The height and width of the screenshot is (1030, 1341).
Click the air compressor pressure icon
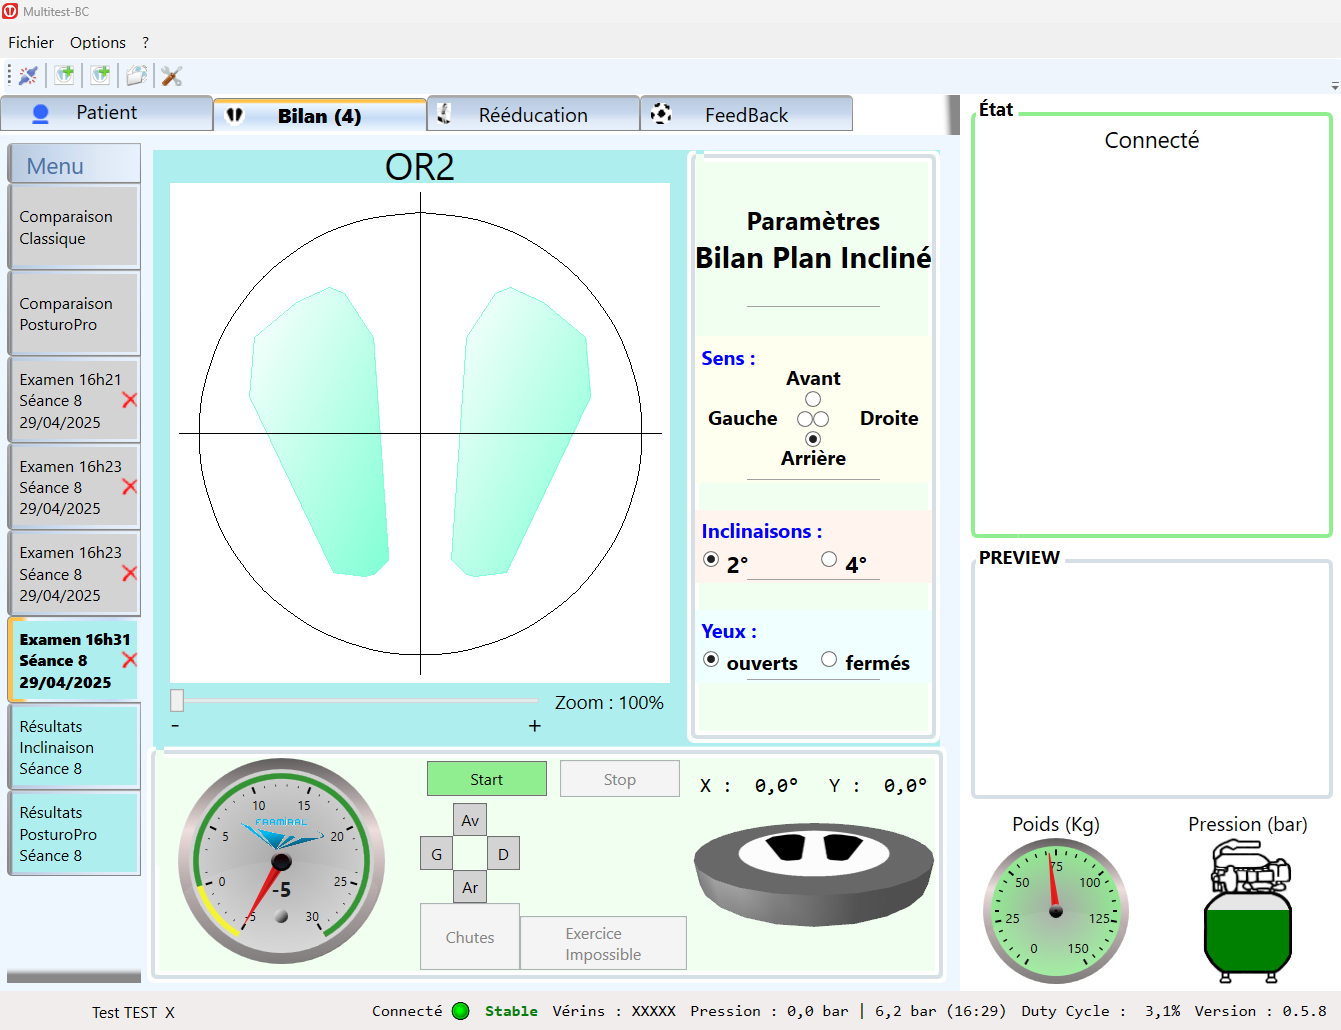pyautogui.click(x=1248, y=911)
